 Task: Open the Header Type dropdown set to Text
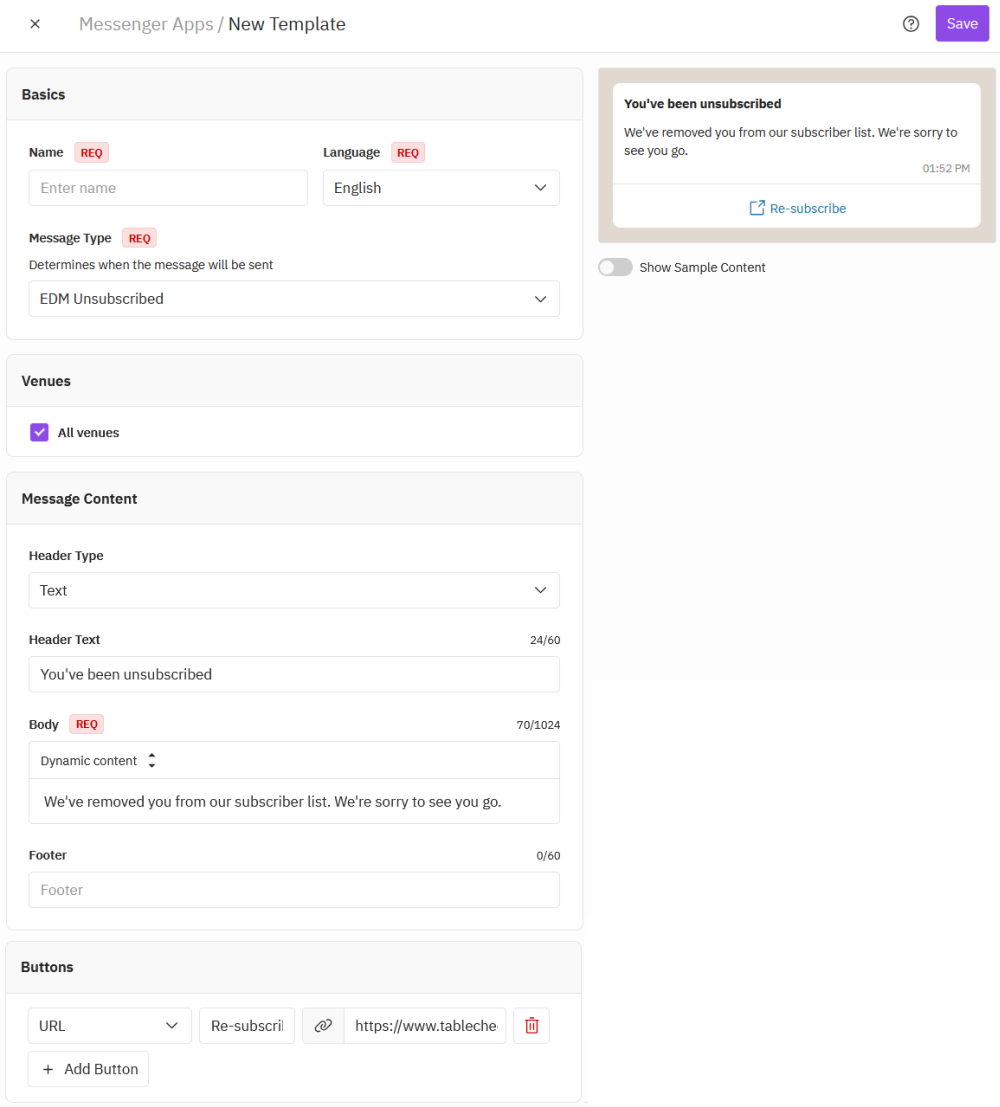(294, 590)
